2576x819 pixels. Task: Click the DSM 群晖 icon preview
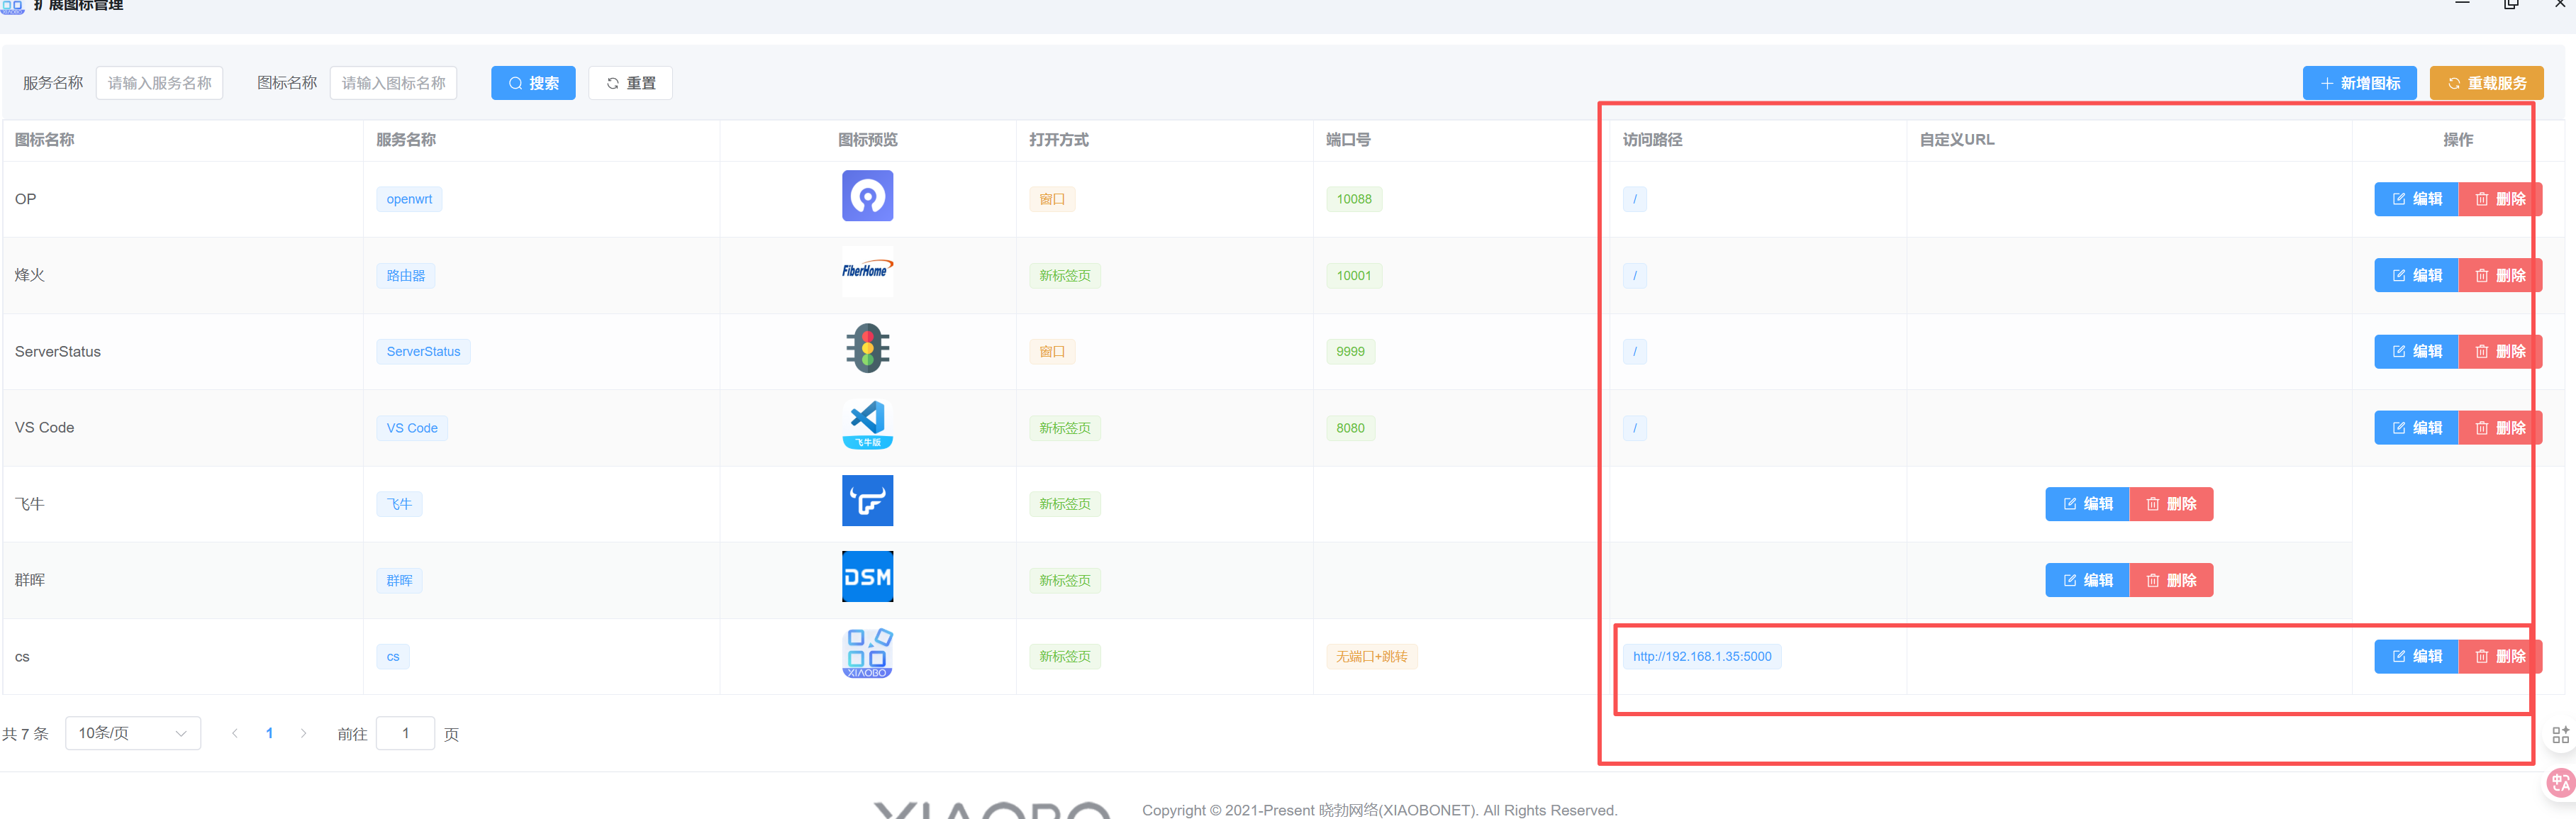(867, 577)
